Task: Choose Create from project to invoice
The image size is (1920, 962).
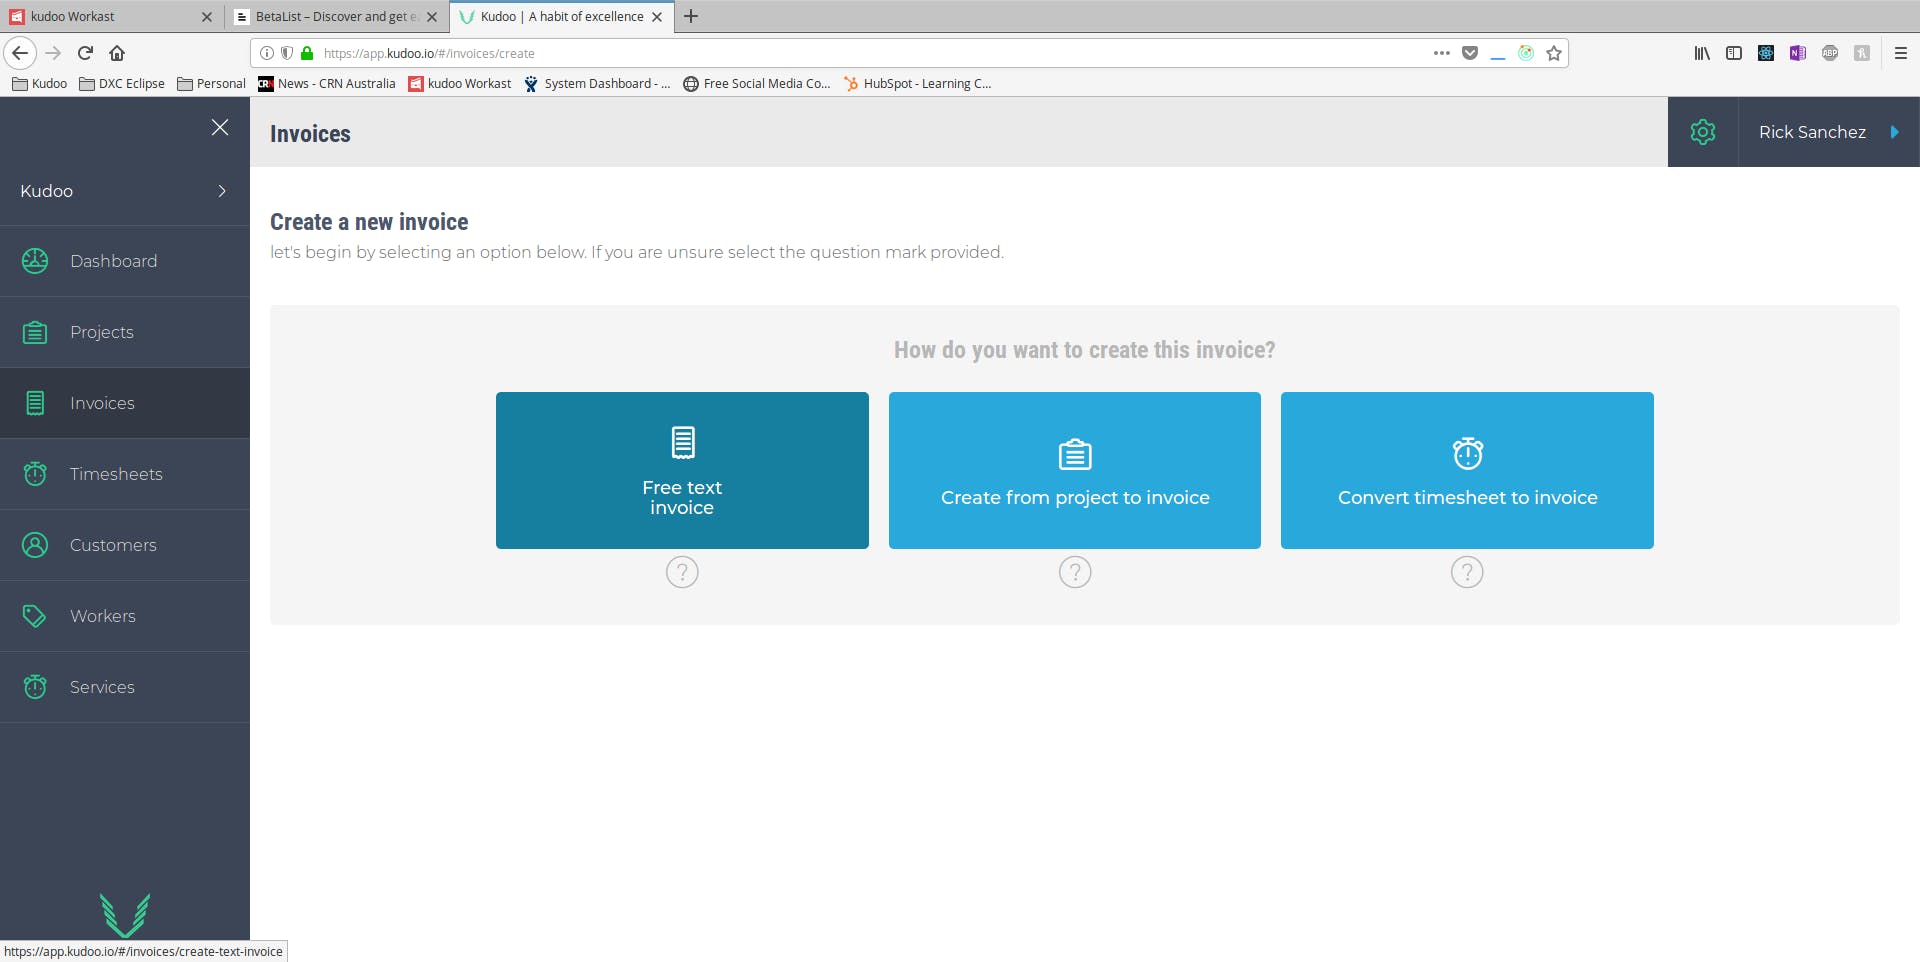Action: coord(1075,470)
